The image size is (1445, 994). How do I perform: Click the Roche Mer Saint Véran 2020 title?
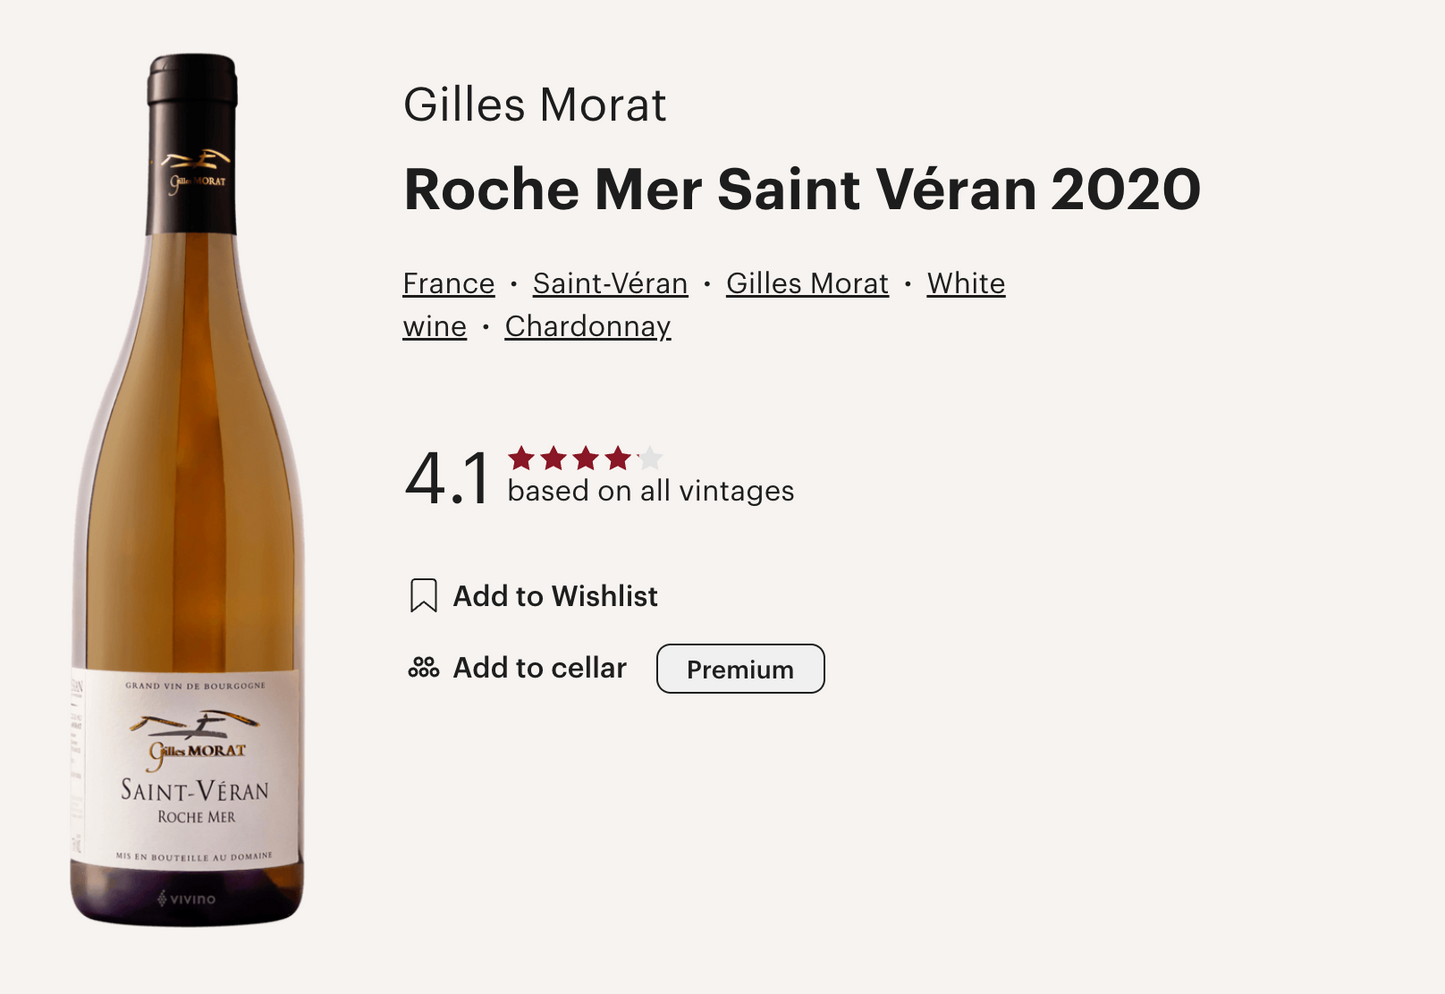(x=801, y=189)
